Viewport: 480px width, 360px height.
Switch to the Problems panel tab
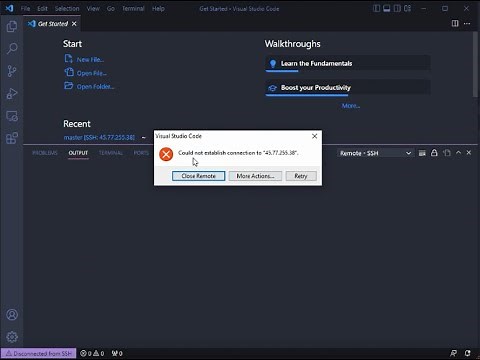(x=45, y=153)
